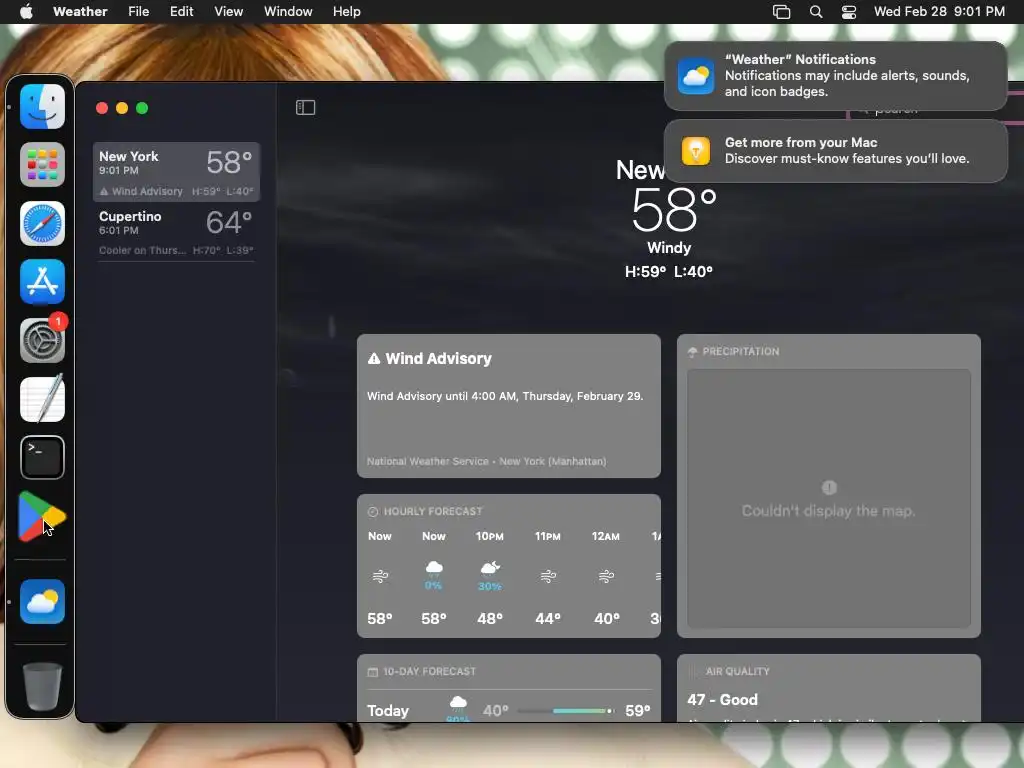The width and height of the screenshot is (1024, 768).
Task: Click the National Weather Service source text
Action: pyautogui.click(x=487, y=461)
